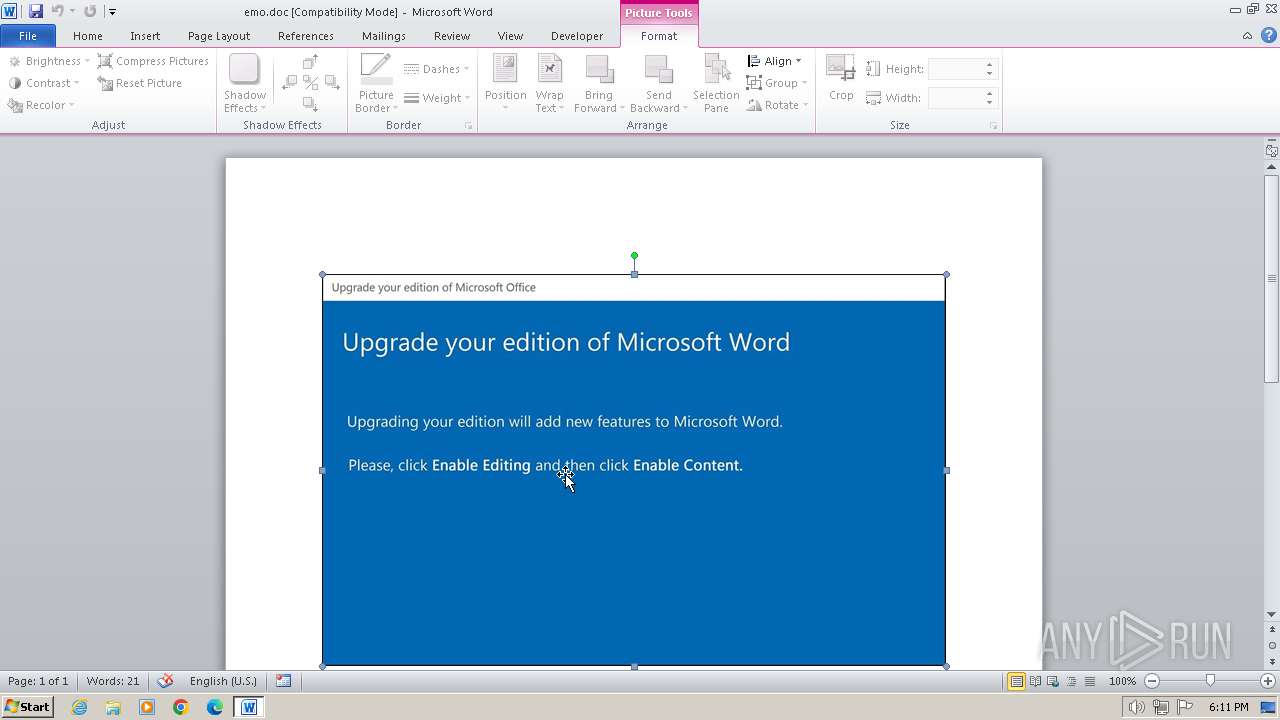Click the Save icon in quick access toolbar
Image resolution: width=1280 pixels, height=720 pixels.
pos(36,11)
